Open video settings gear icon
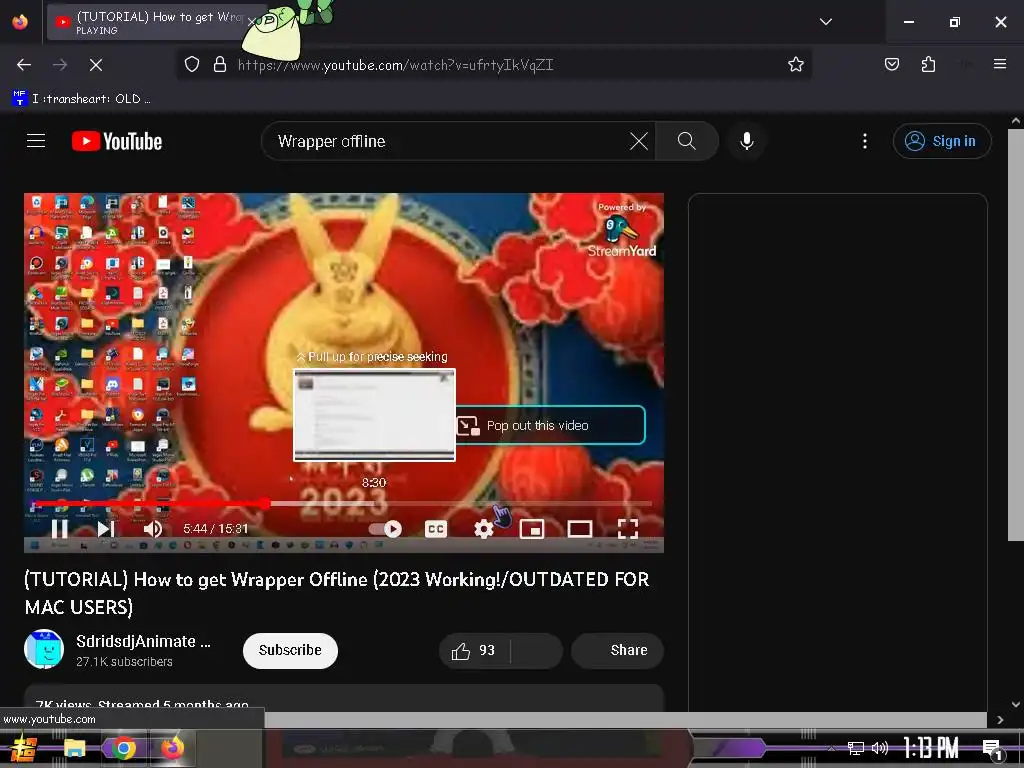Viewport: 1024px width, 768px height. click(483, 528)
